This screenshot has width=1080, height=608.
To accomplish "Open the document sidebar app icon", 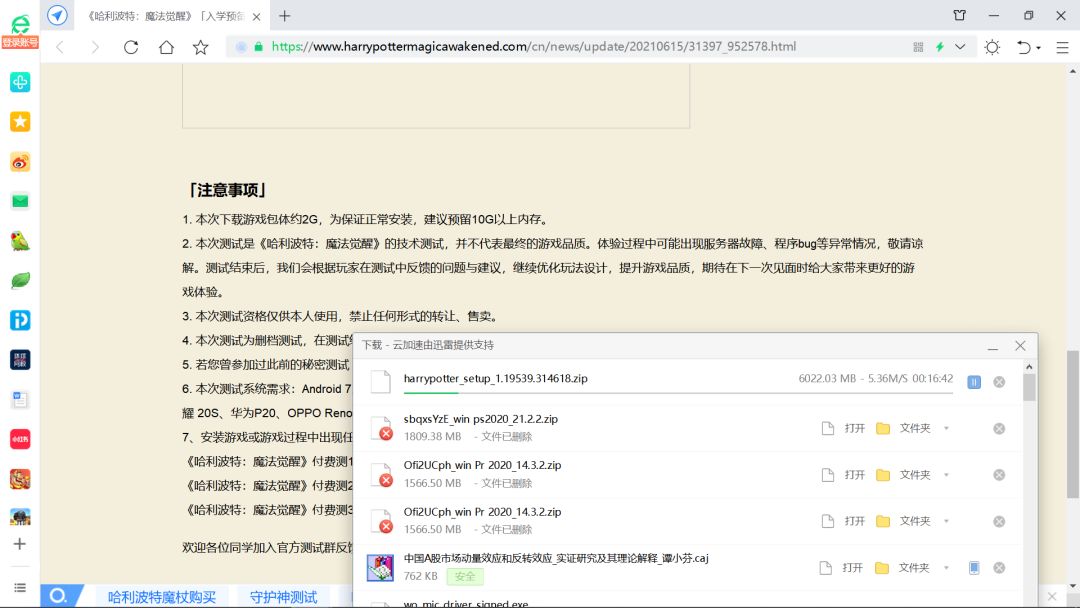I will coord(20,399).
